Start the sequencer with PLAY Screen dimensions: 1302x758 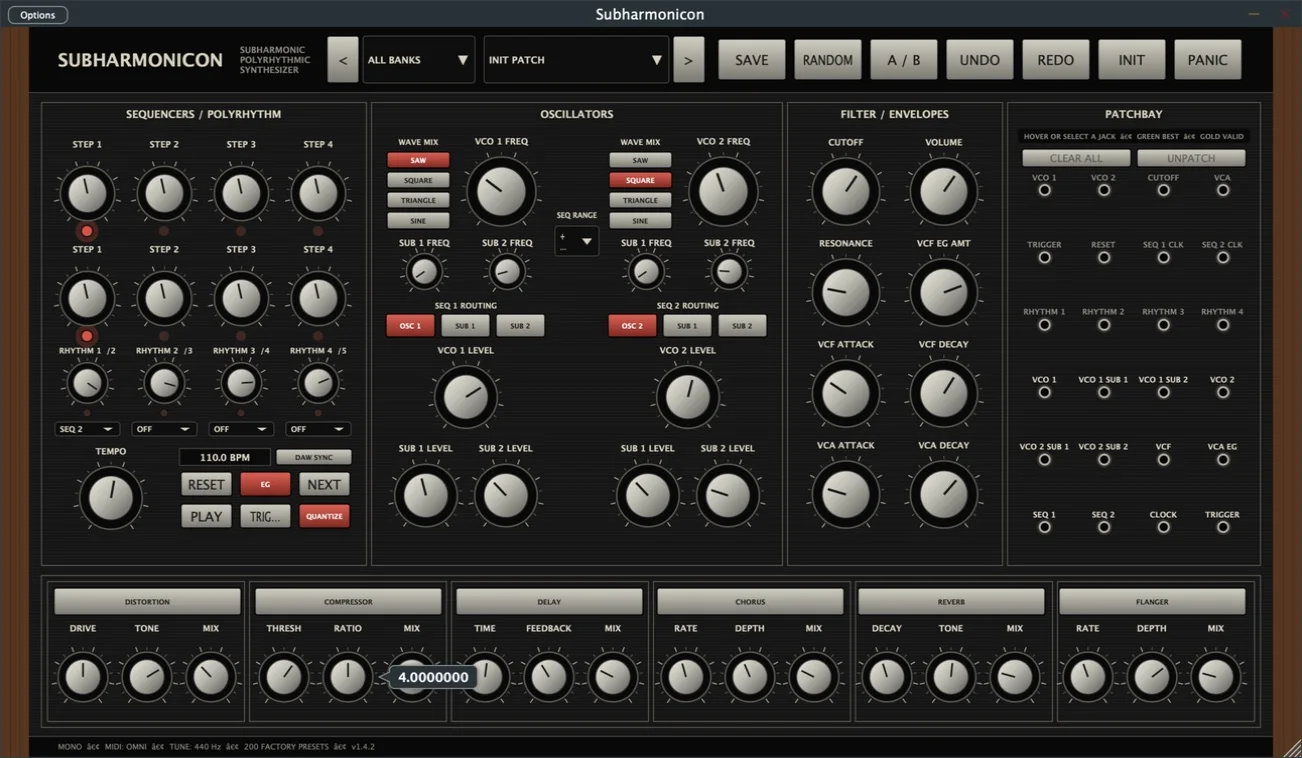[x=206, y=516]
